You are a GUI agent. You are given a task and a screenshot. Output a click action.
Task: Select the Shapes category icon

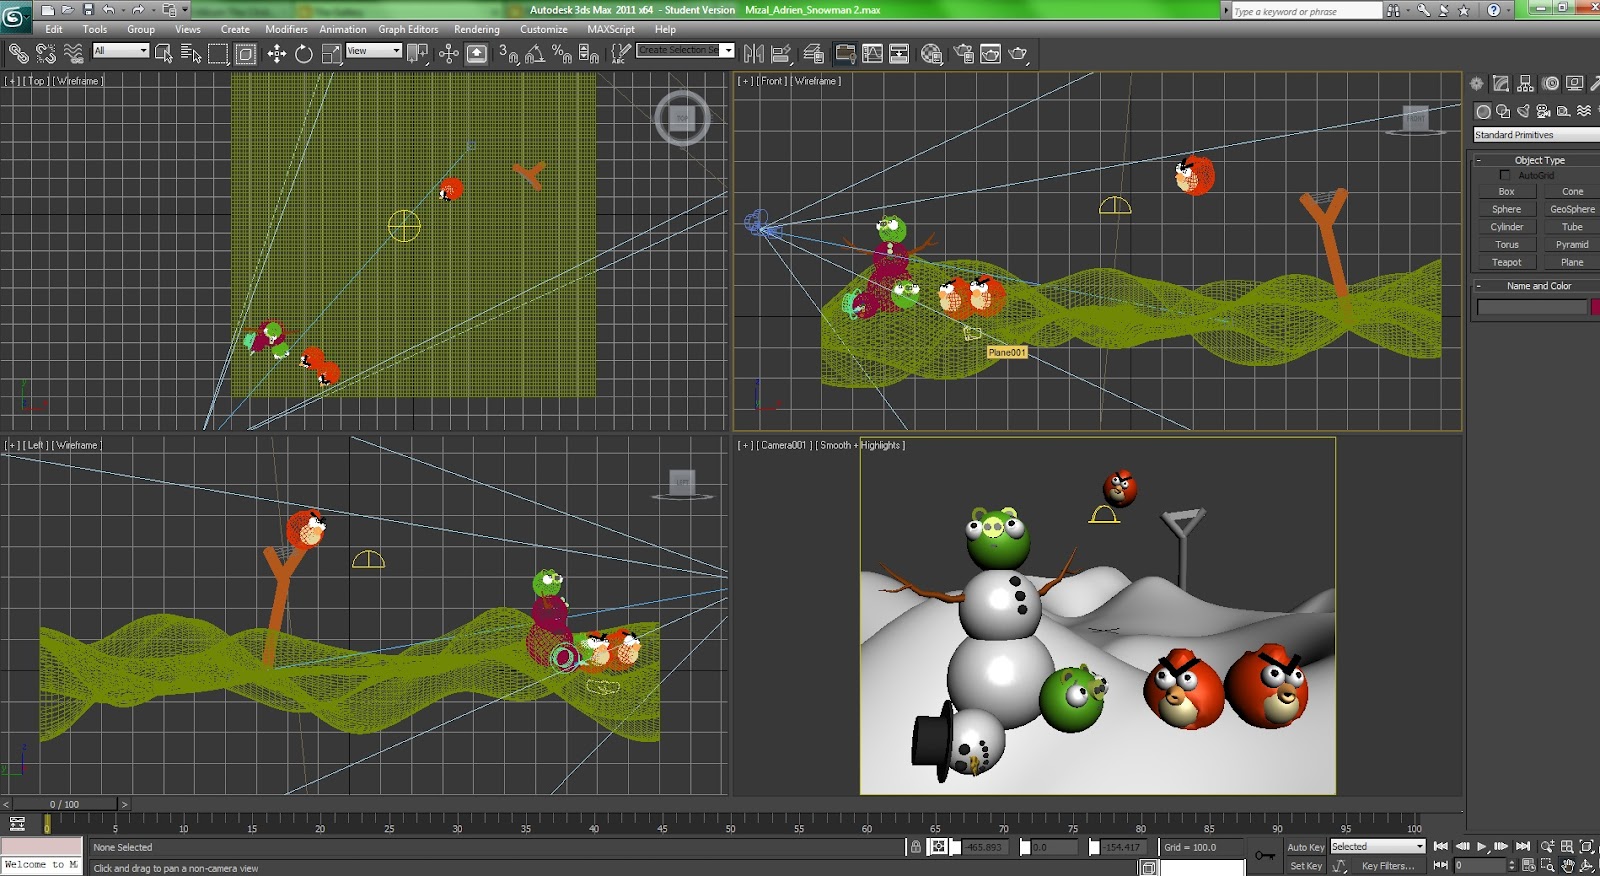click(x=1503, y=111)
